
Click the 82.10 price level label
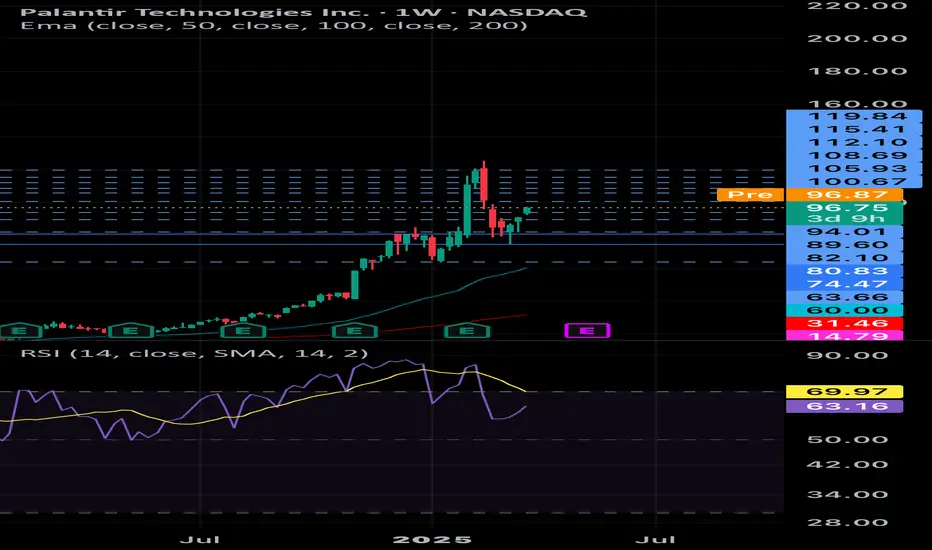click(844, 258)
